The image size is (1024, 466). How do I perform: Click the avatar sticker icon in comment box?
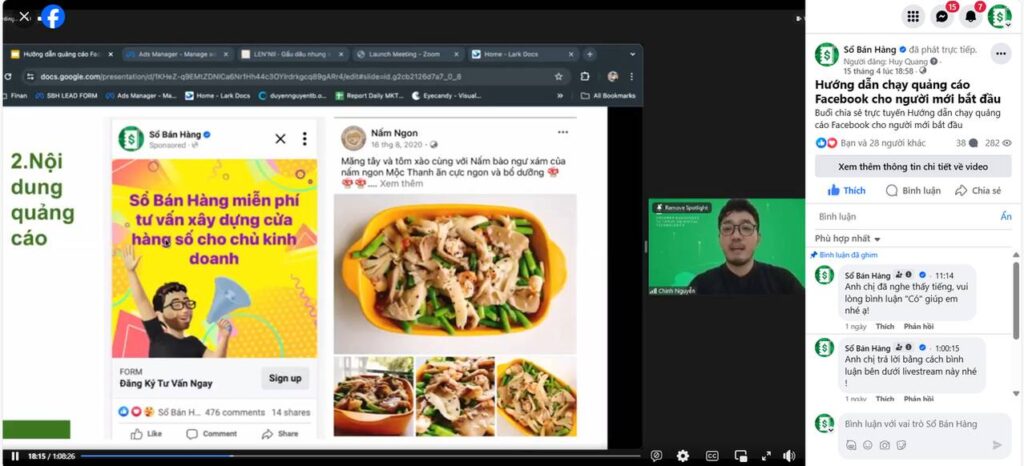pyautogui.click(x=851, y=445)
